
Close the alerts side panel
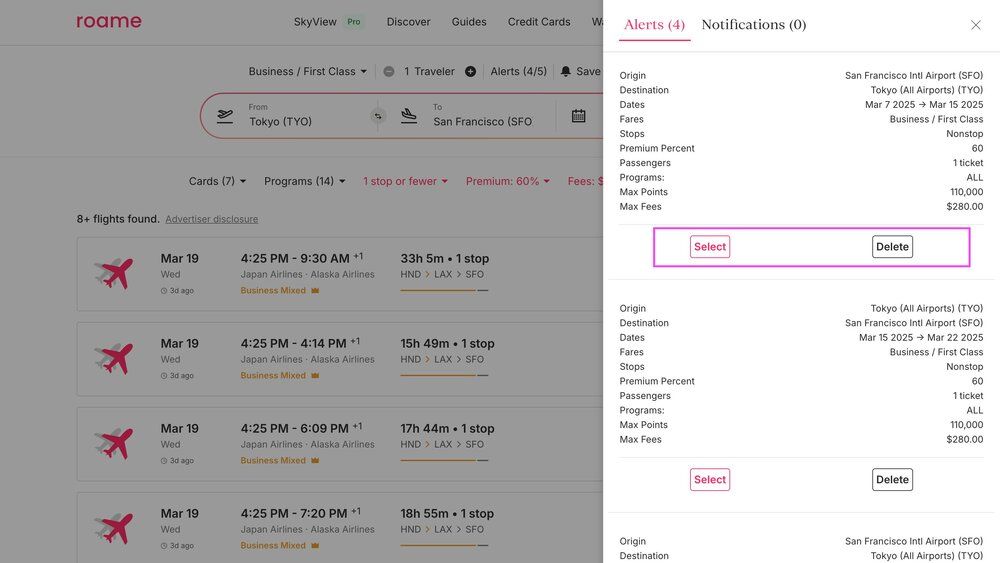click(975, 25)
